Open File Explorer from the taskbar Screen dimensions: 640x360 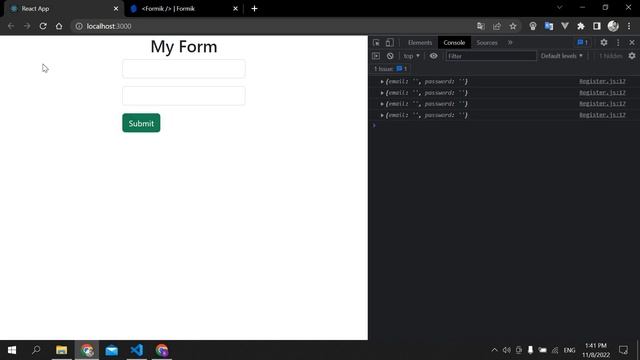pos(62,350)
